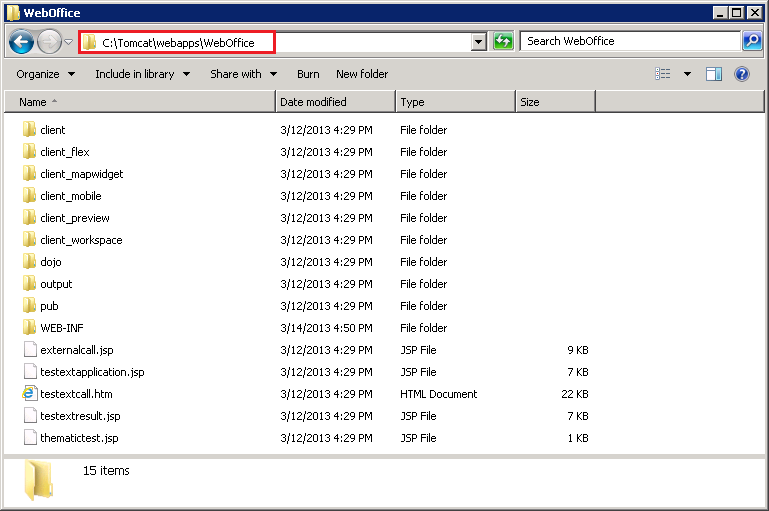Select the testextcall.htm Internet Explorer icon

click(29, 393)
